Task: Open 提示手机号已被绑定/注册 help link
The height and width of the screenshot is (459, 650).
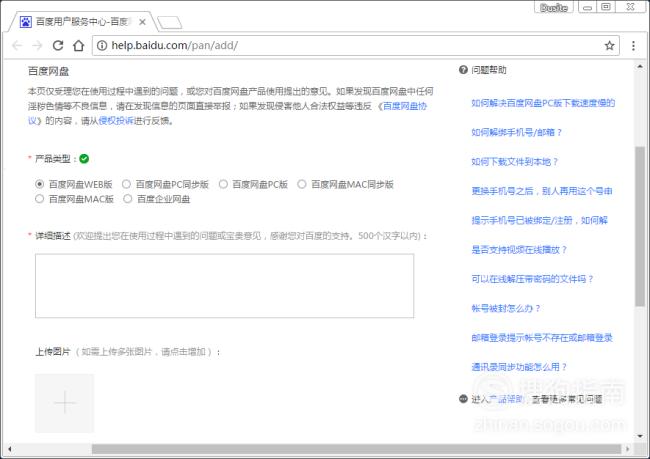Action: coord(540,221)
